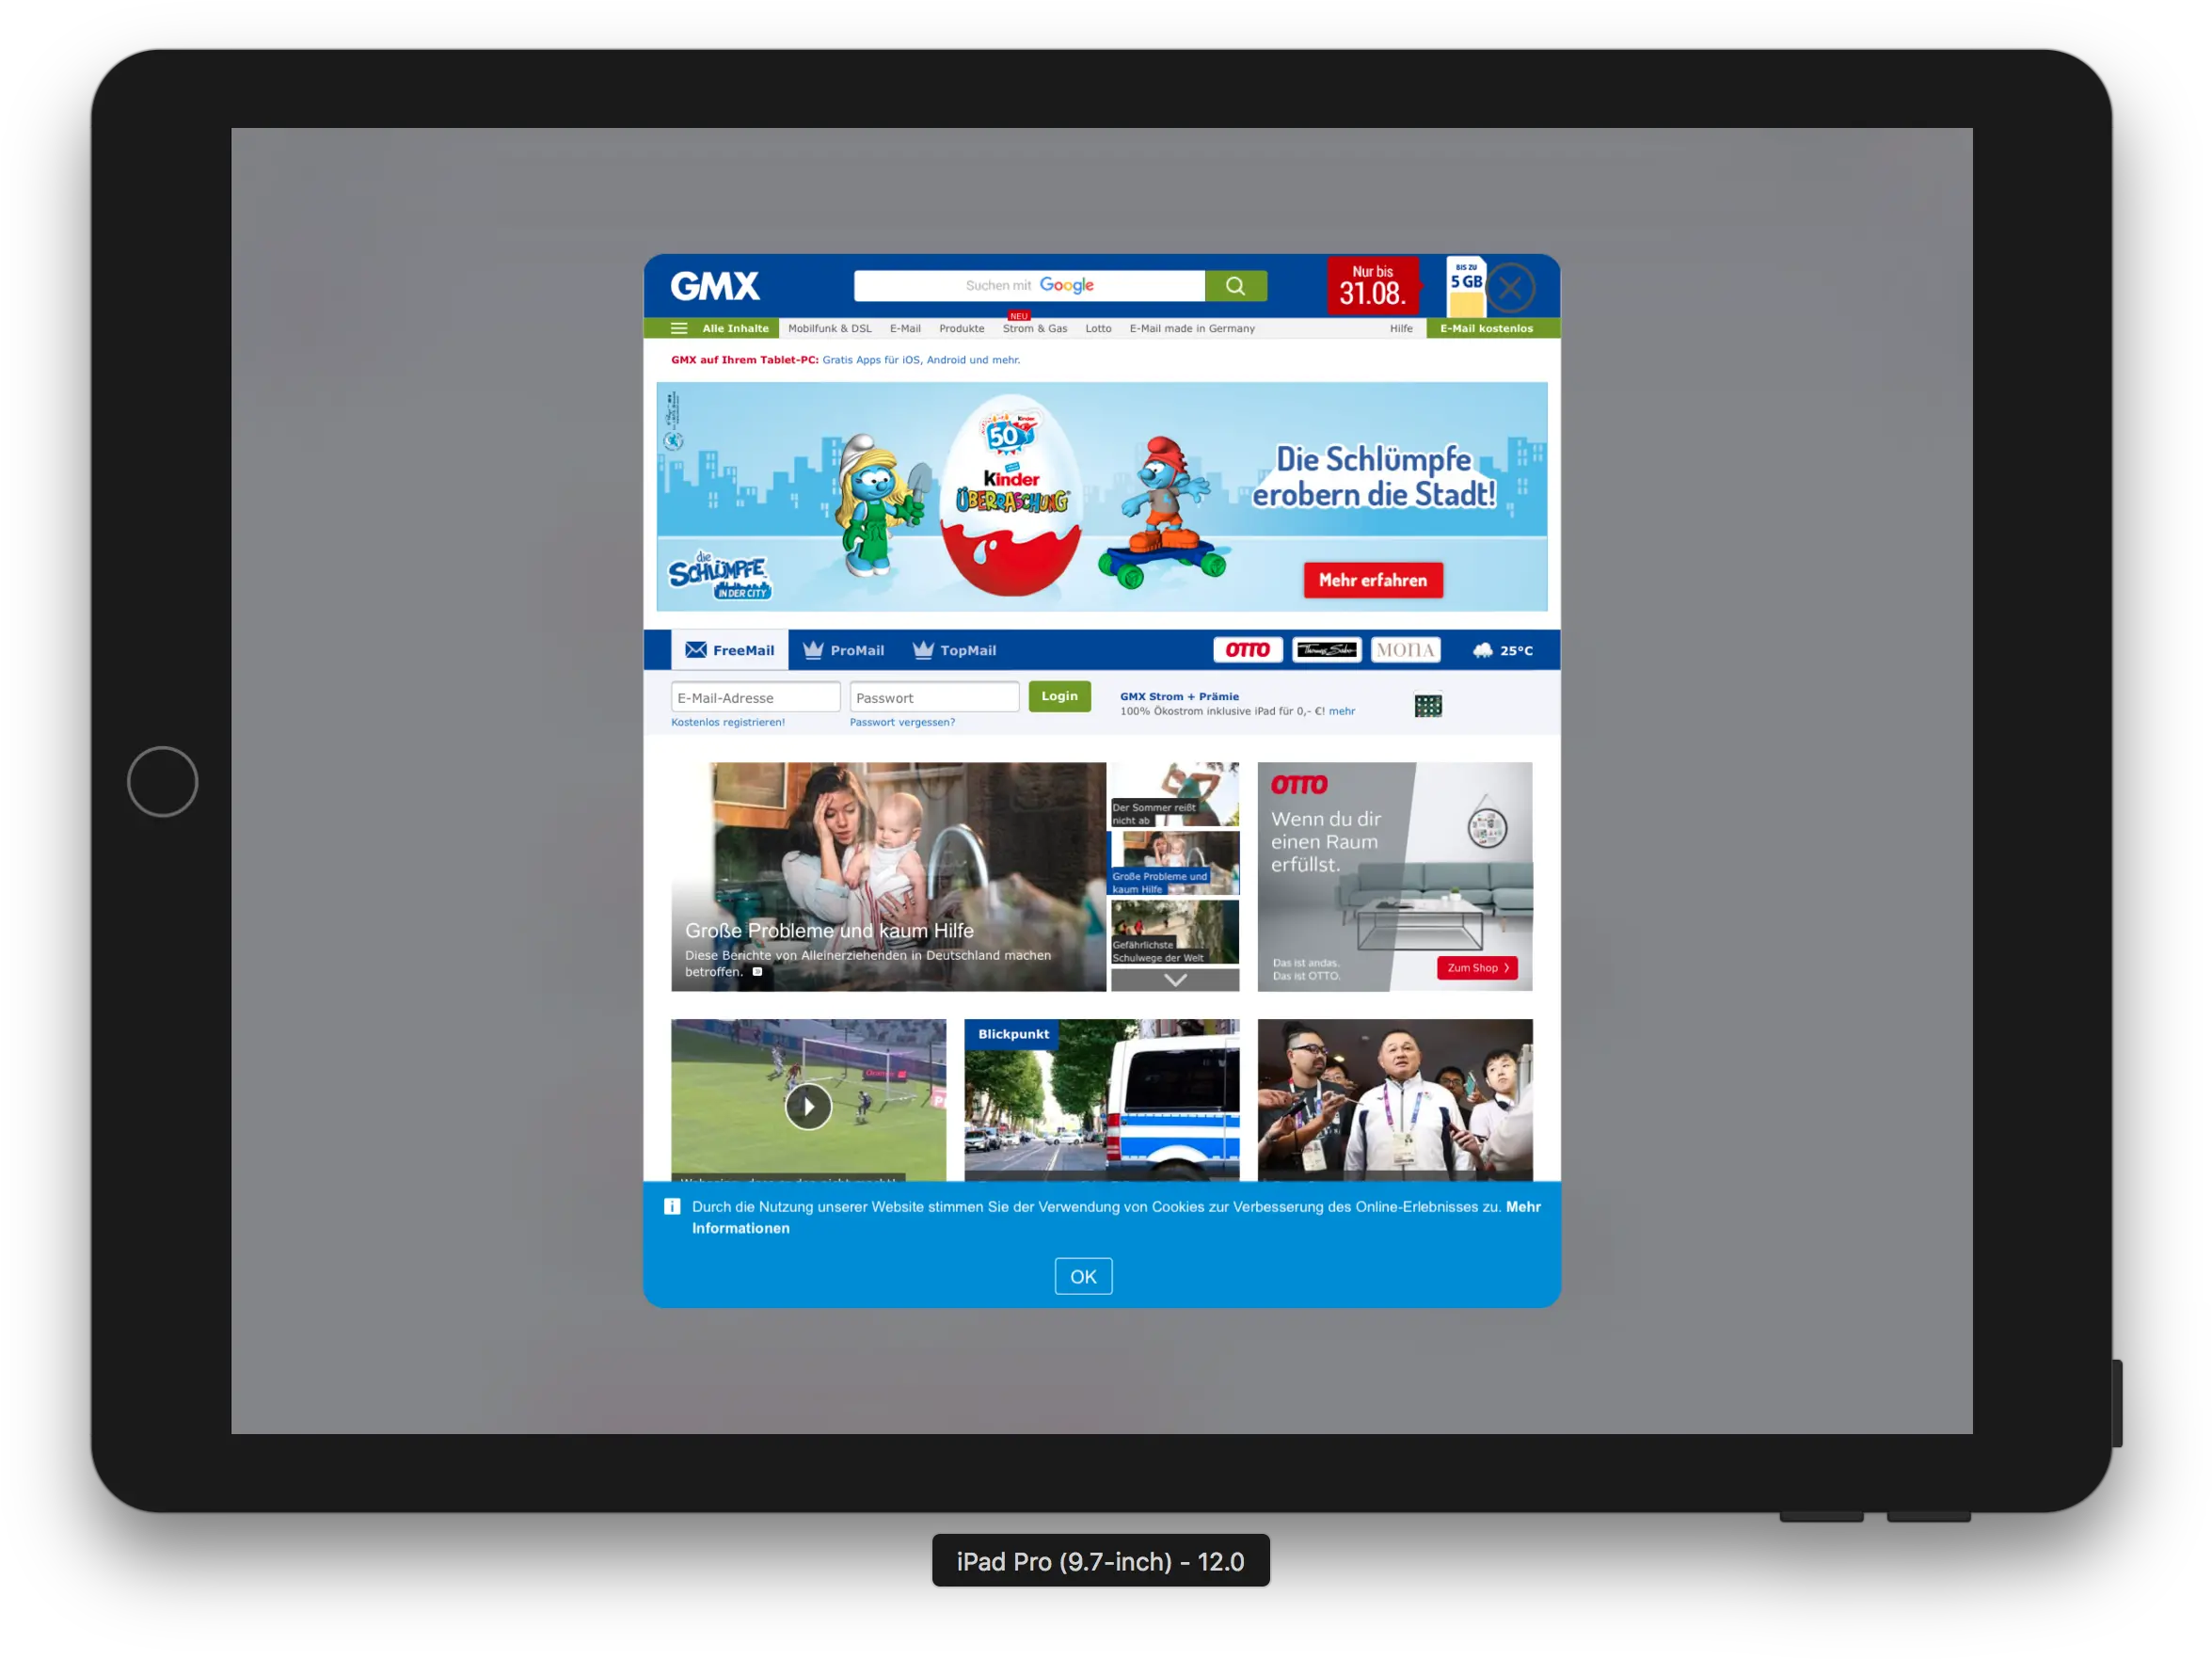Click the GMX logo
Image resolution: width=2212 pixels, height=1659 pixels.
(x=716, y=287)
